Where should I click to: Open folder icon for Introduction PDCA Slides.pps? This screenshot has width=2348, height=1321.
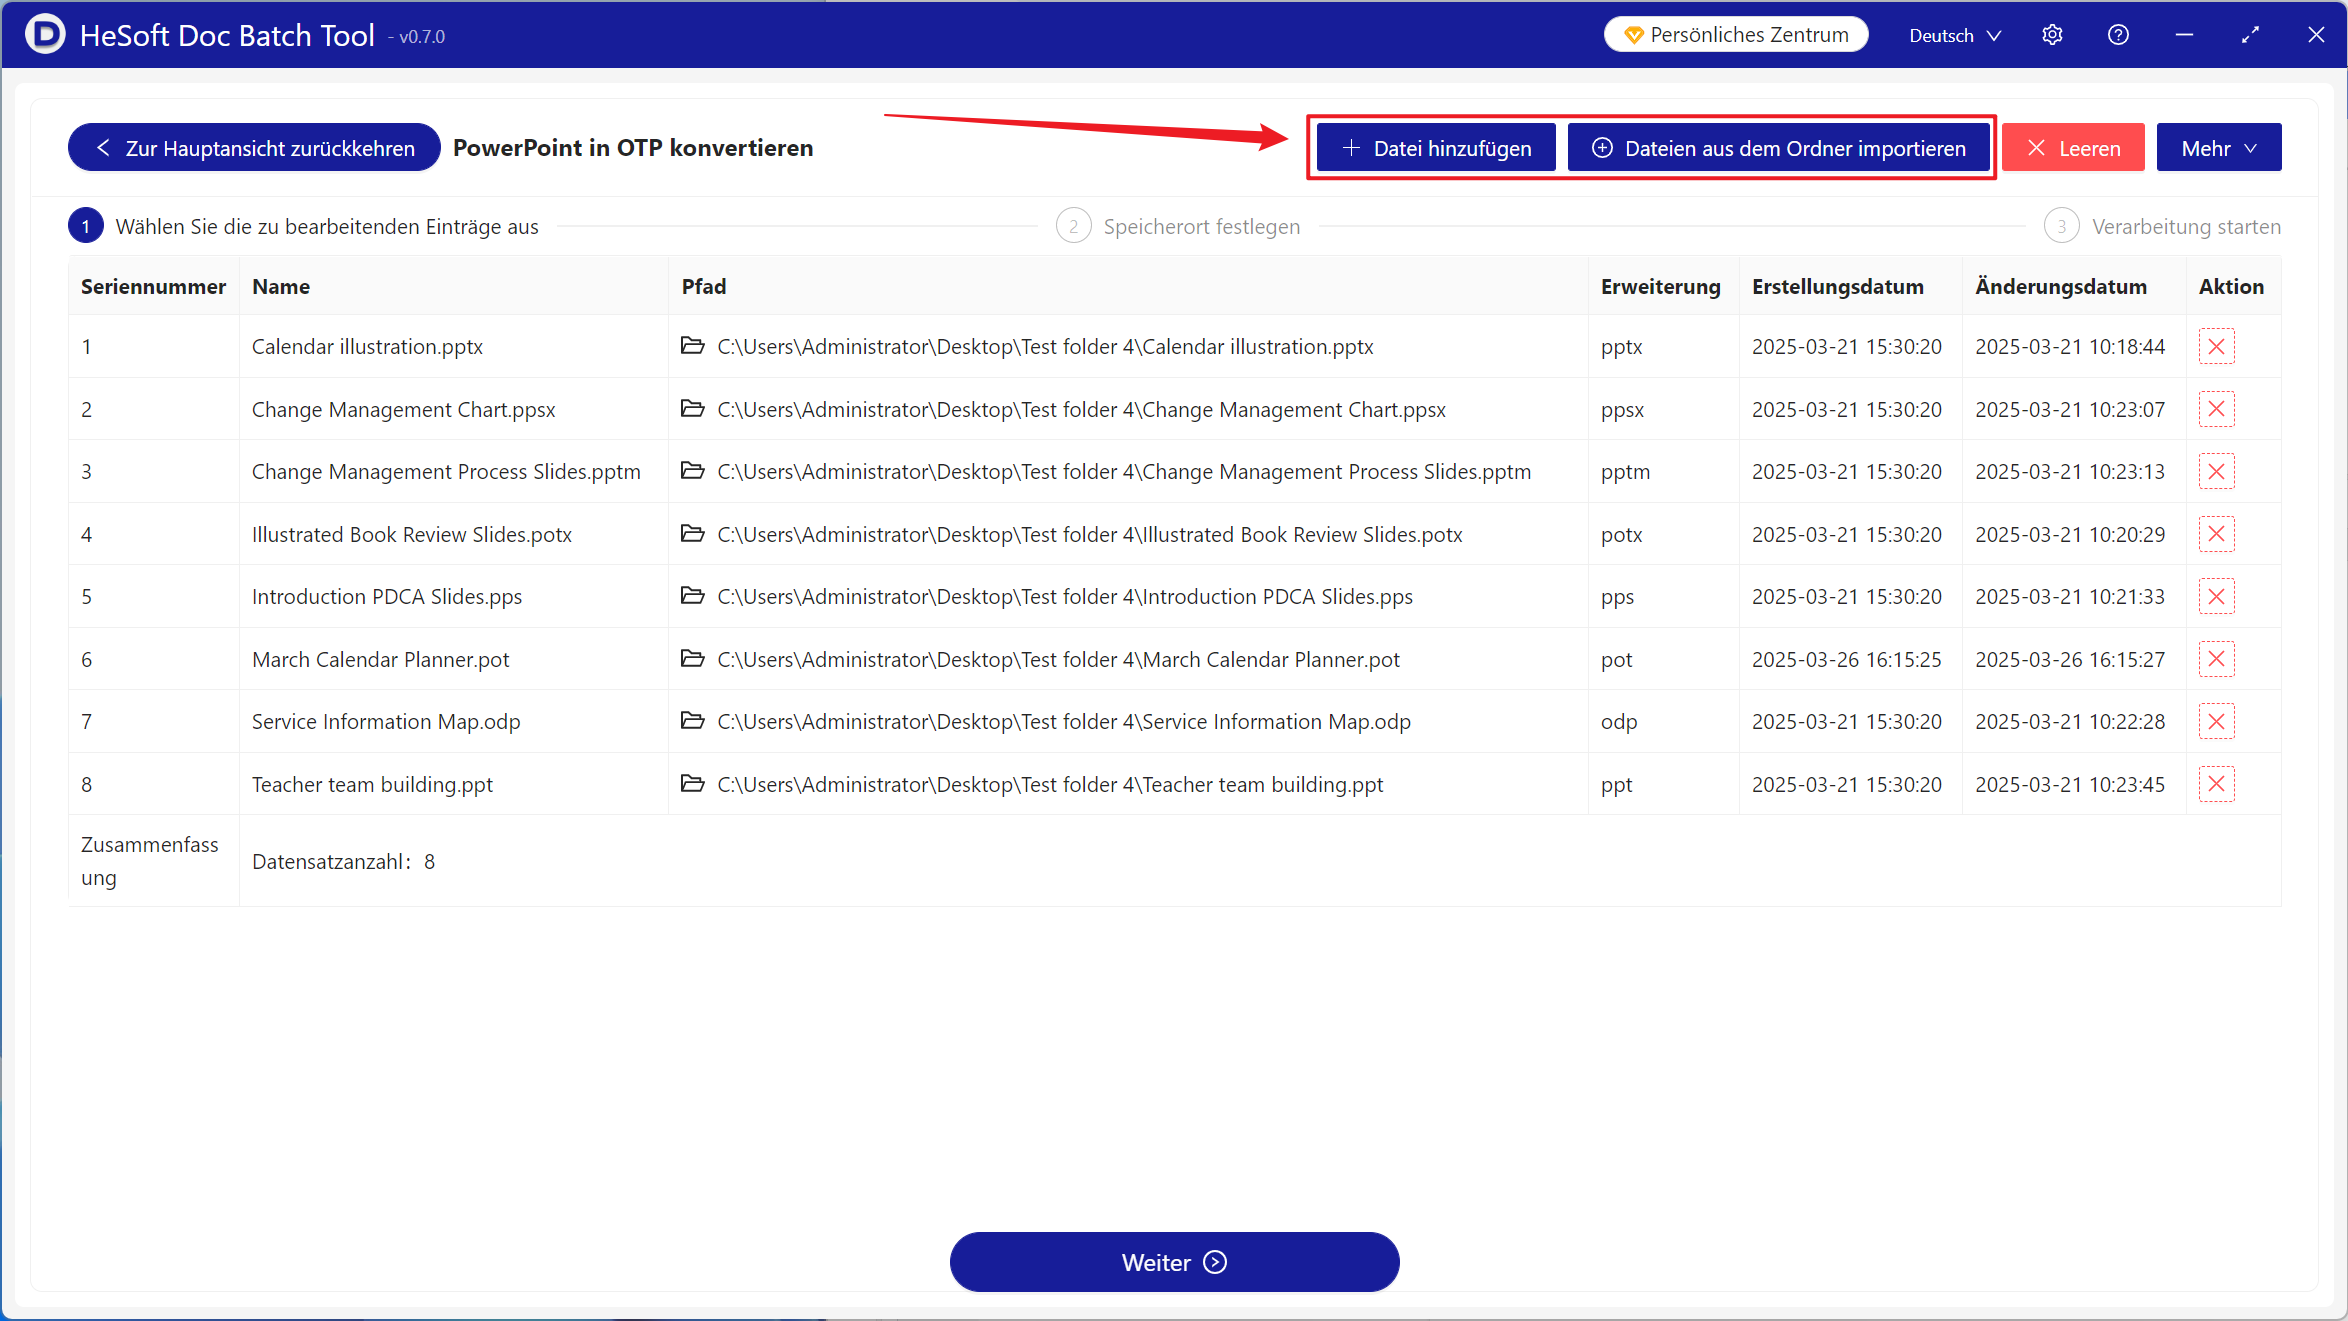[x=692, y=596]
